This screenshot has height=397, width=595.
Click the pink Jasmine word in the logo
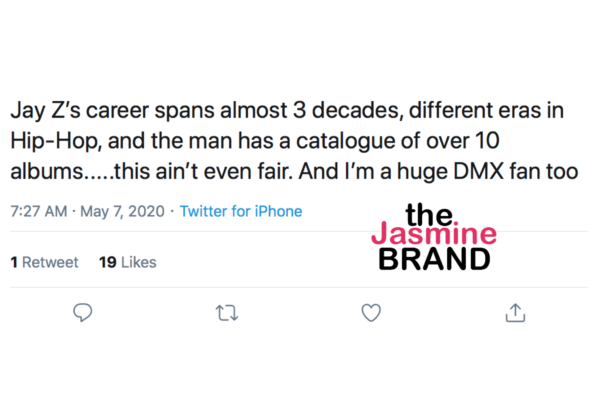point(434,233)
